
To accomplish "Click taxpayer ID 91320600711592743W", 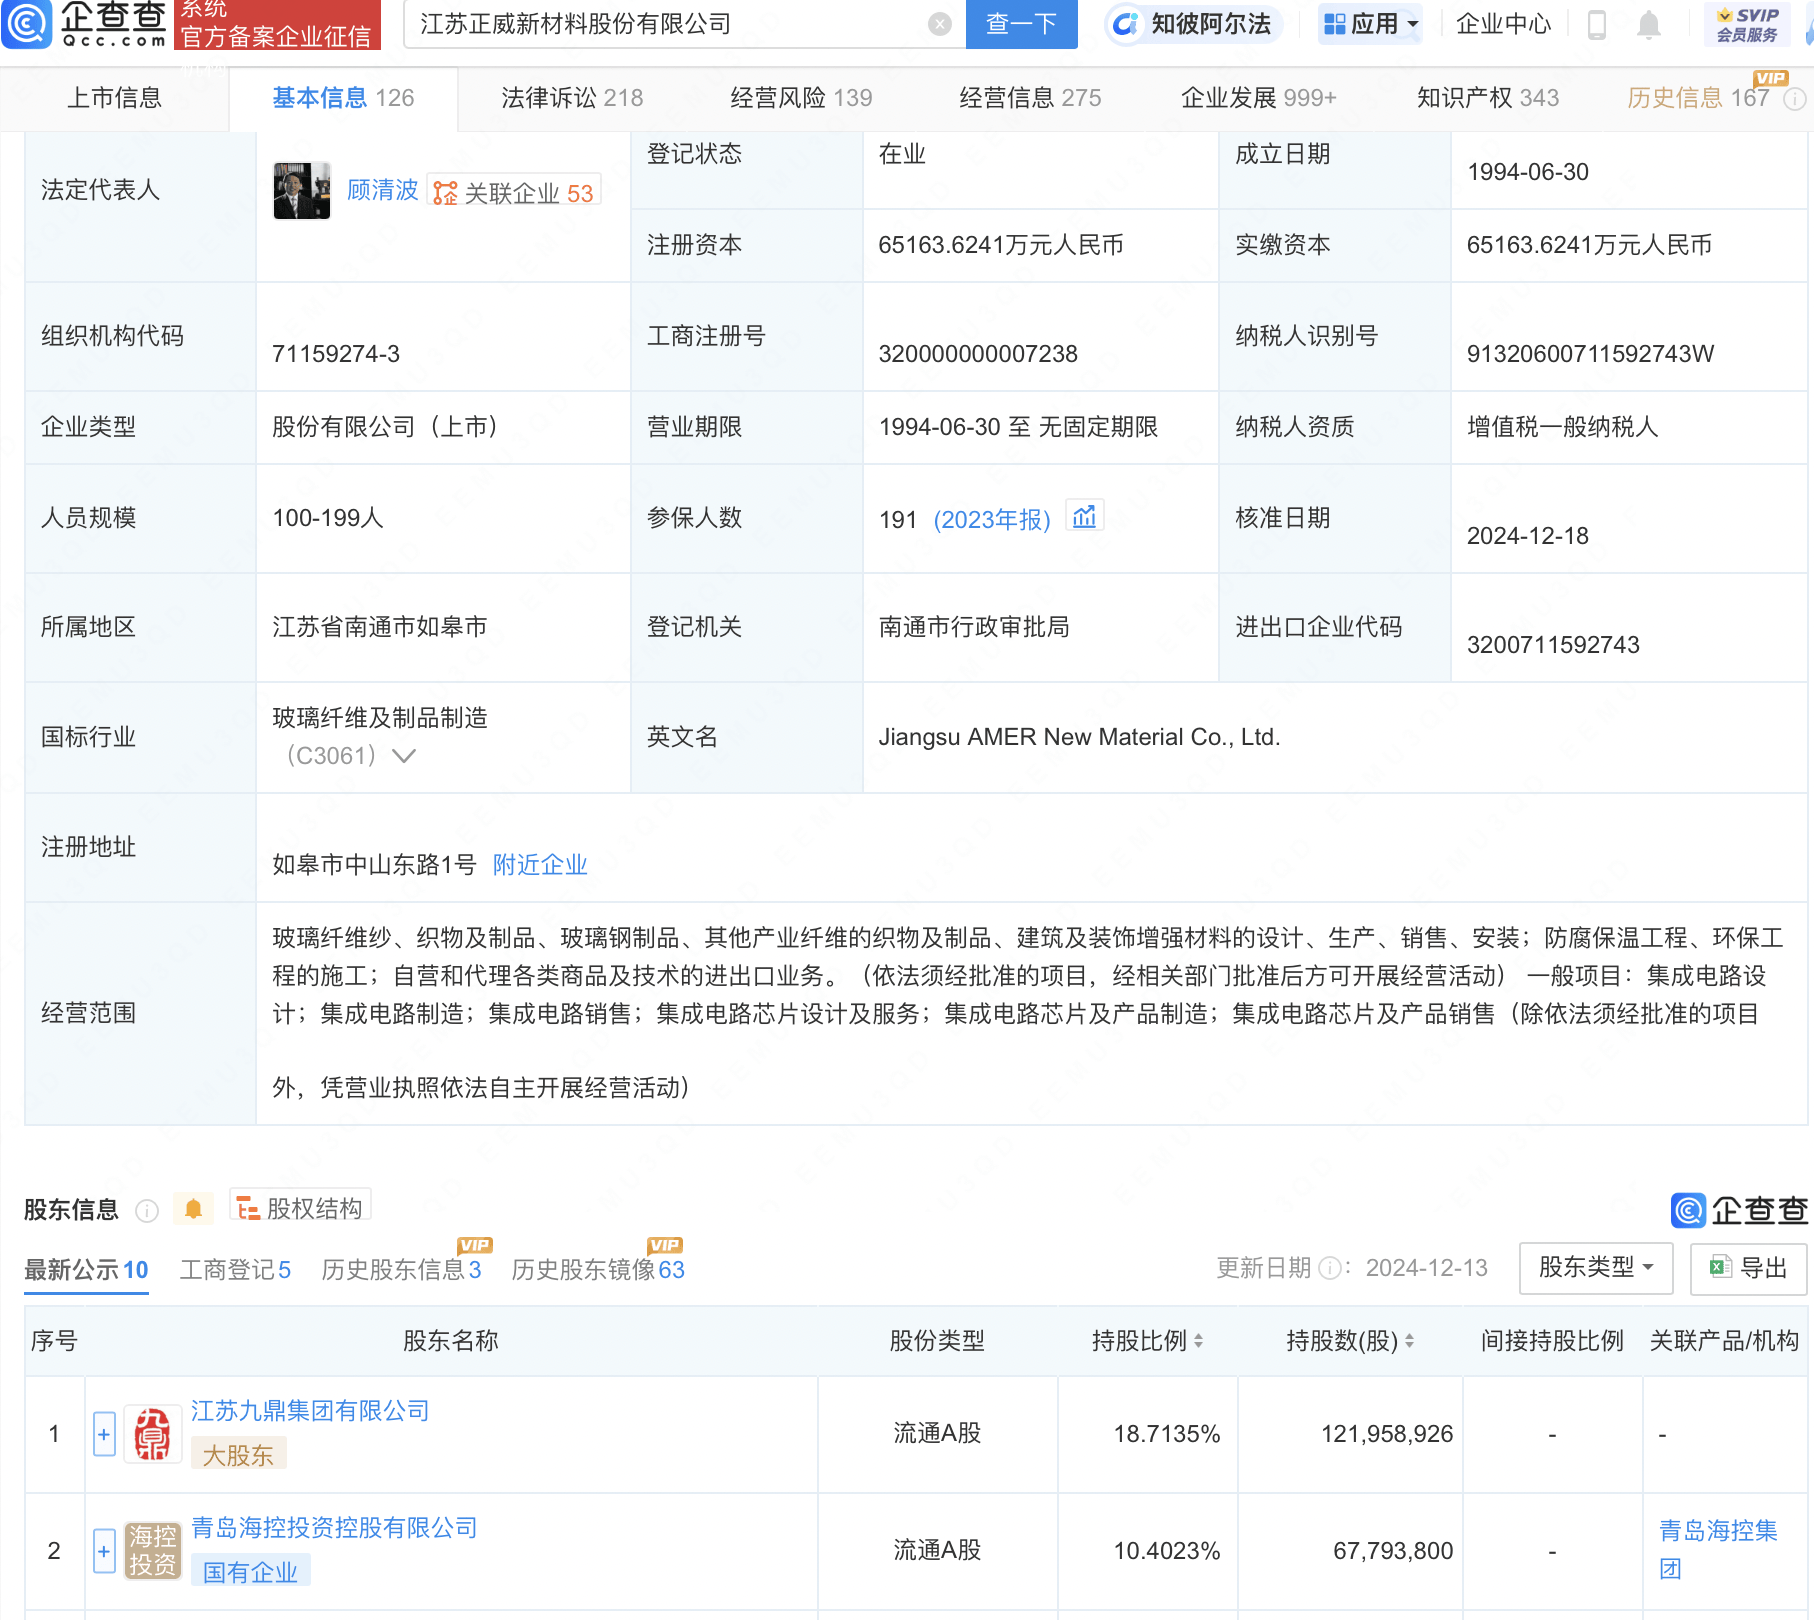I will tap(1590, 354).
